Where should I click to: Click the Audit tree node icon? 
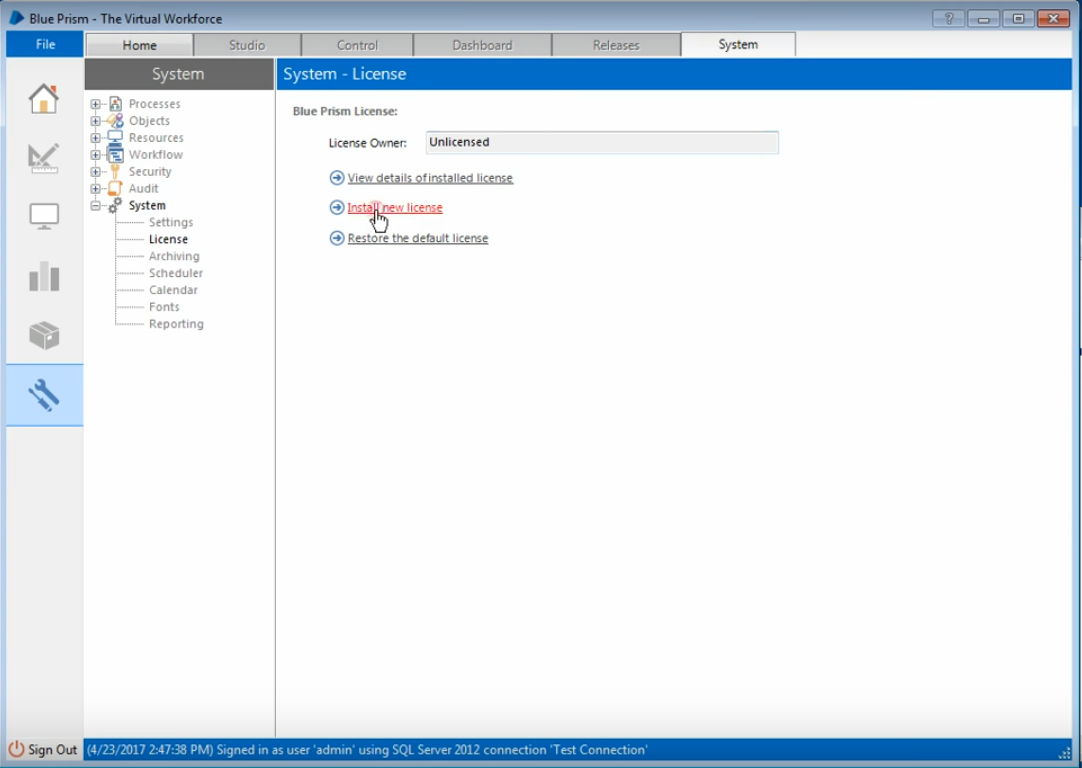115,188
